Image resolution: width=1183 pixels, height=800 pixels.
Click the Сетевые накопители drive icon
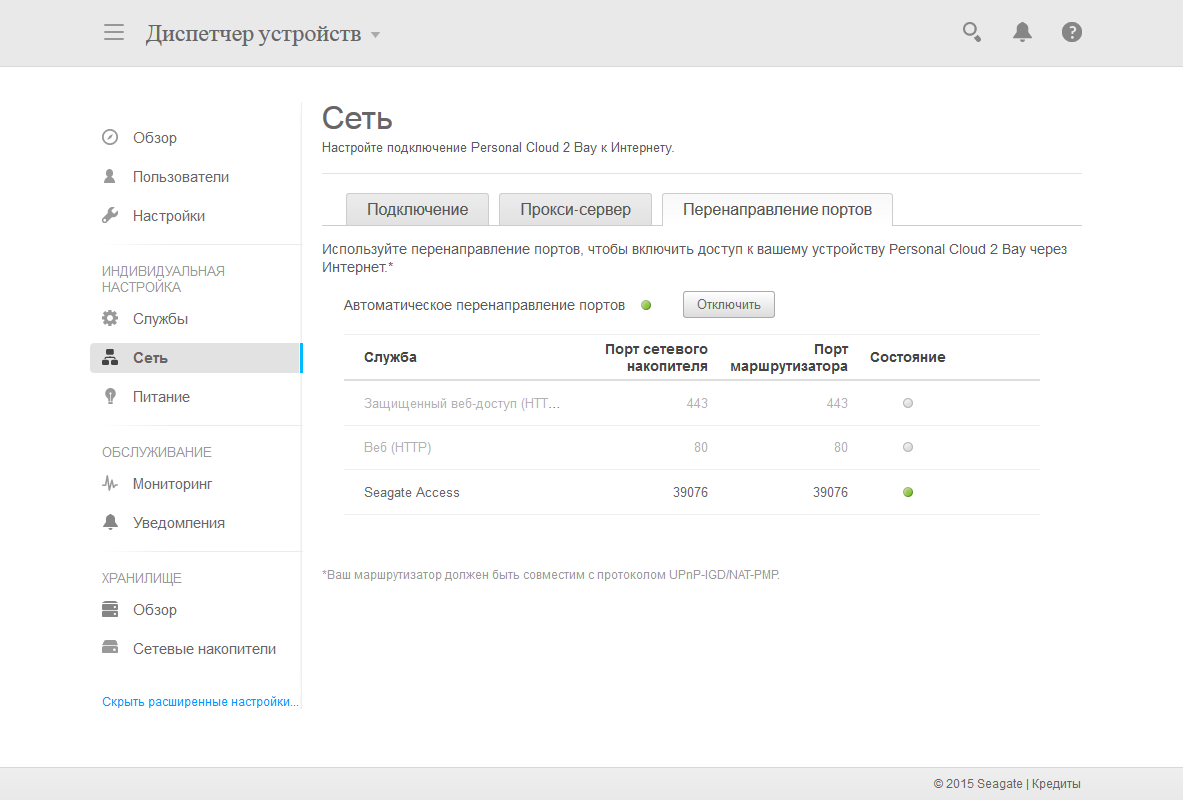click(110, 647)
